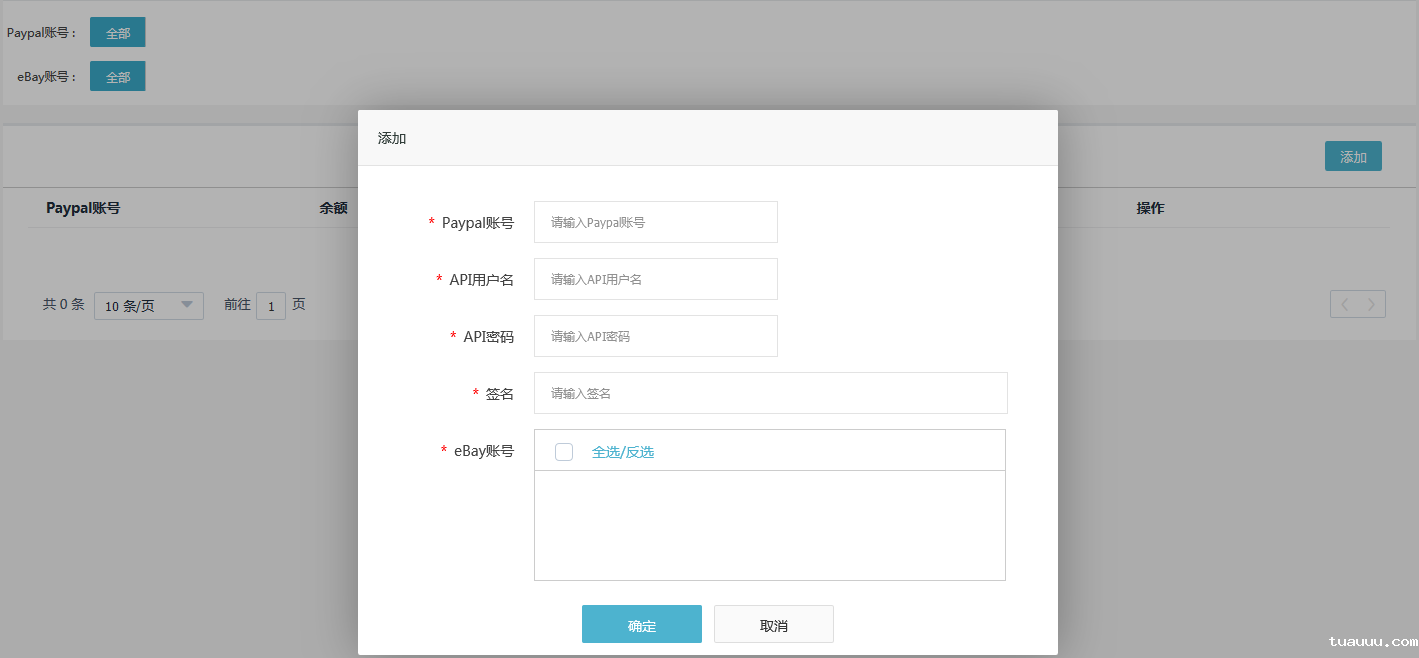Screen dimensions: 1419x658
Task: Click the 前往 page number input
Action: pos(271,306)
